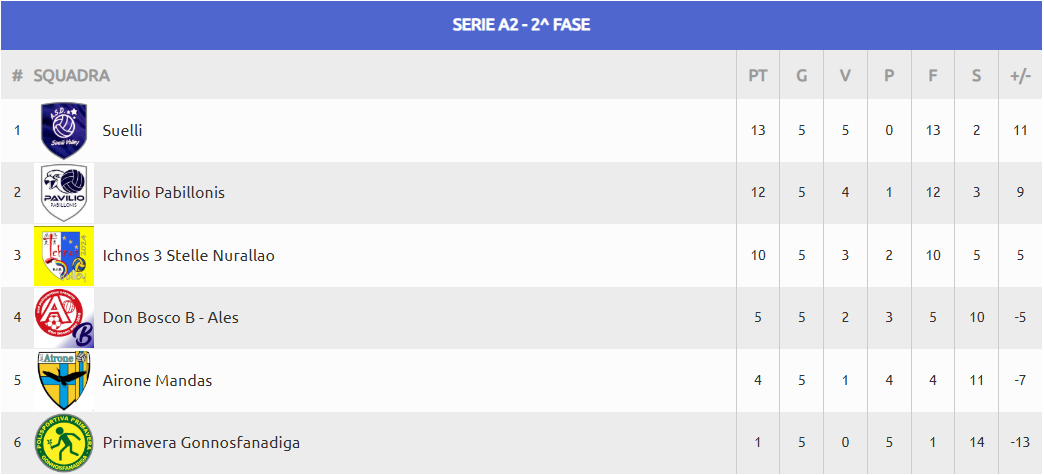1044x475 pixels.
Task: Select the Ichnos 3 Stelle Nurallao name
Action: [x=188, y=256]
